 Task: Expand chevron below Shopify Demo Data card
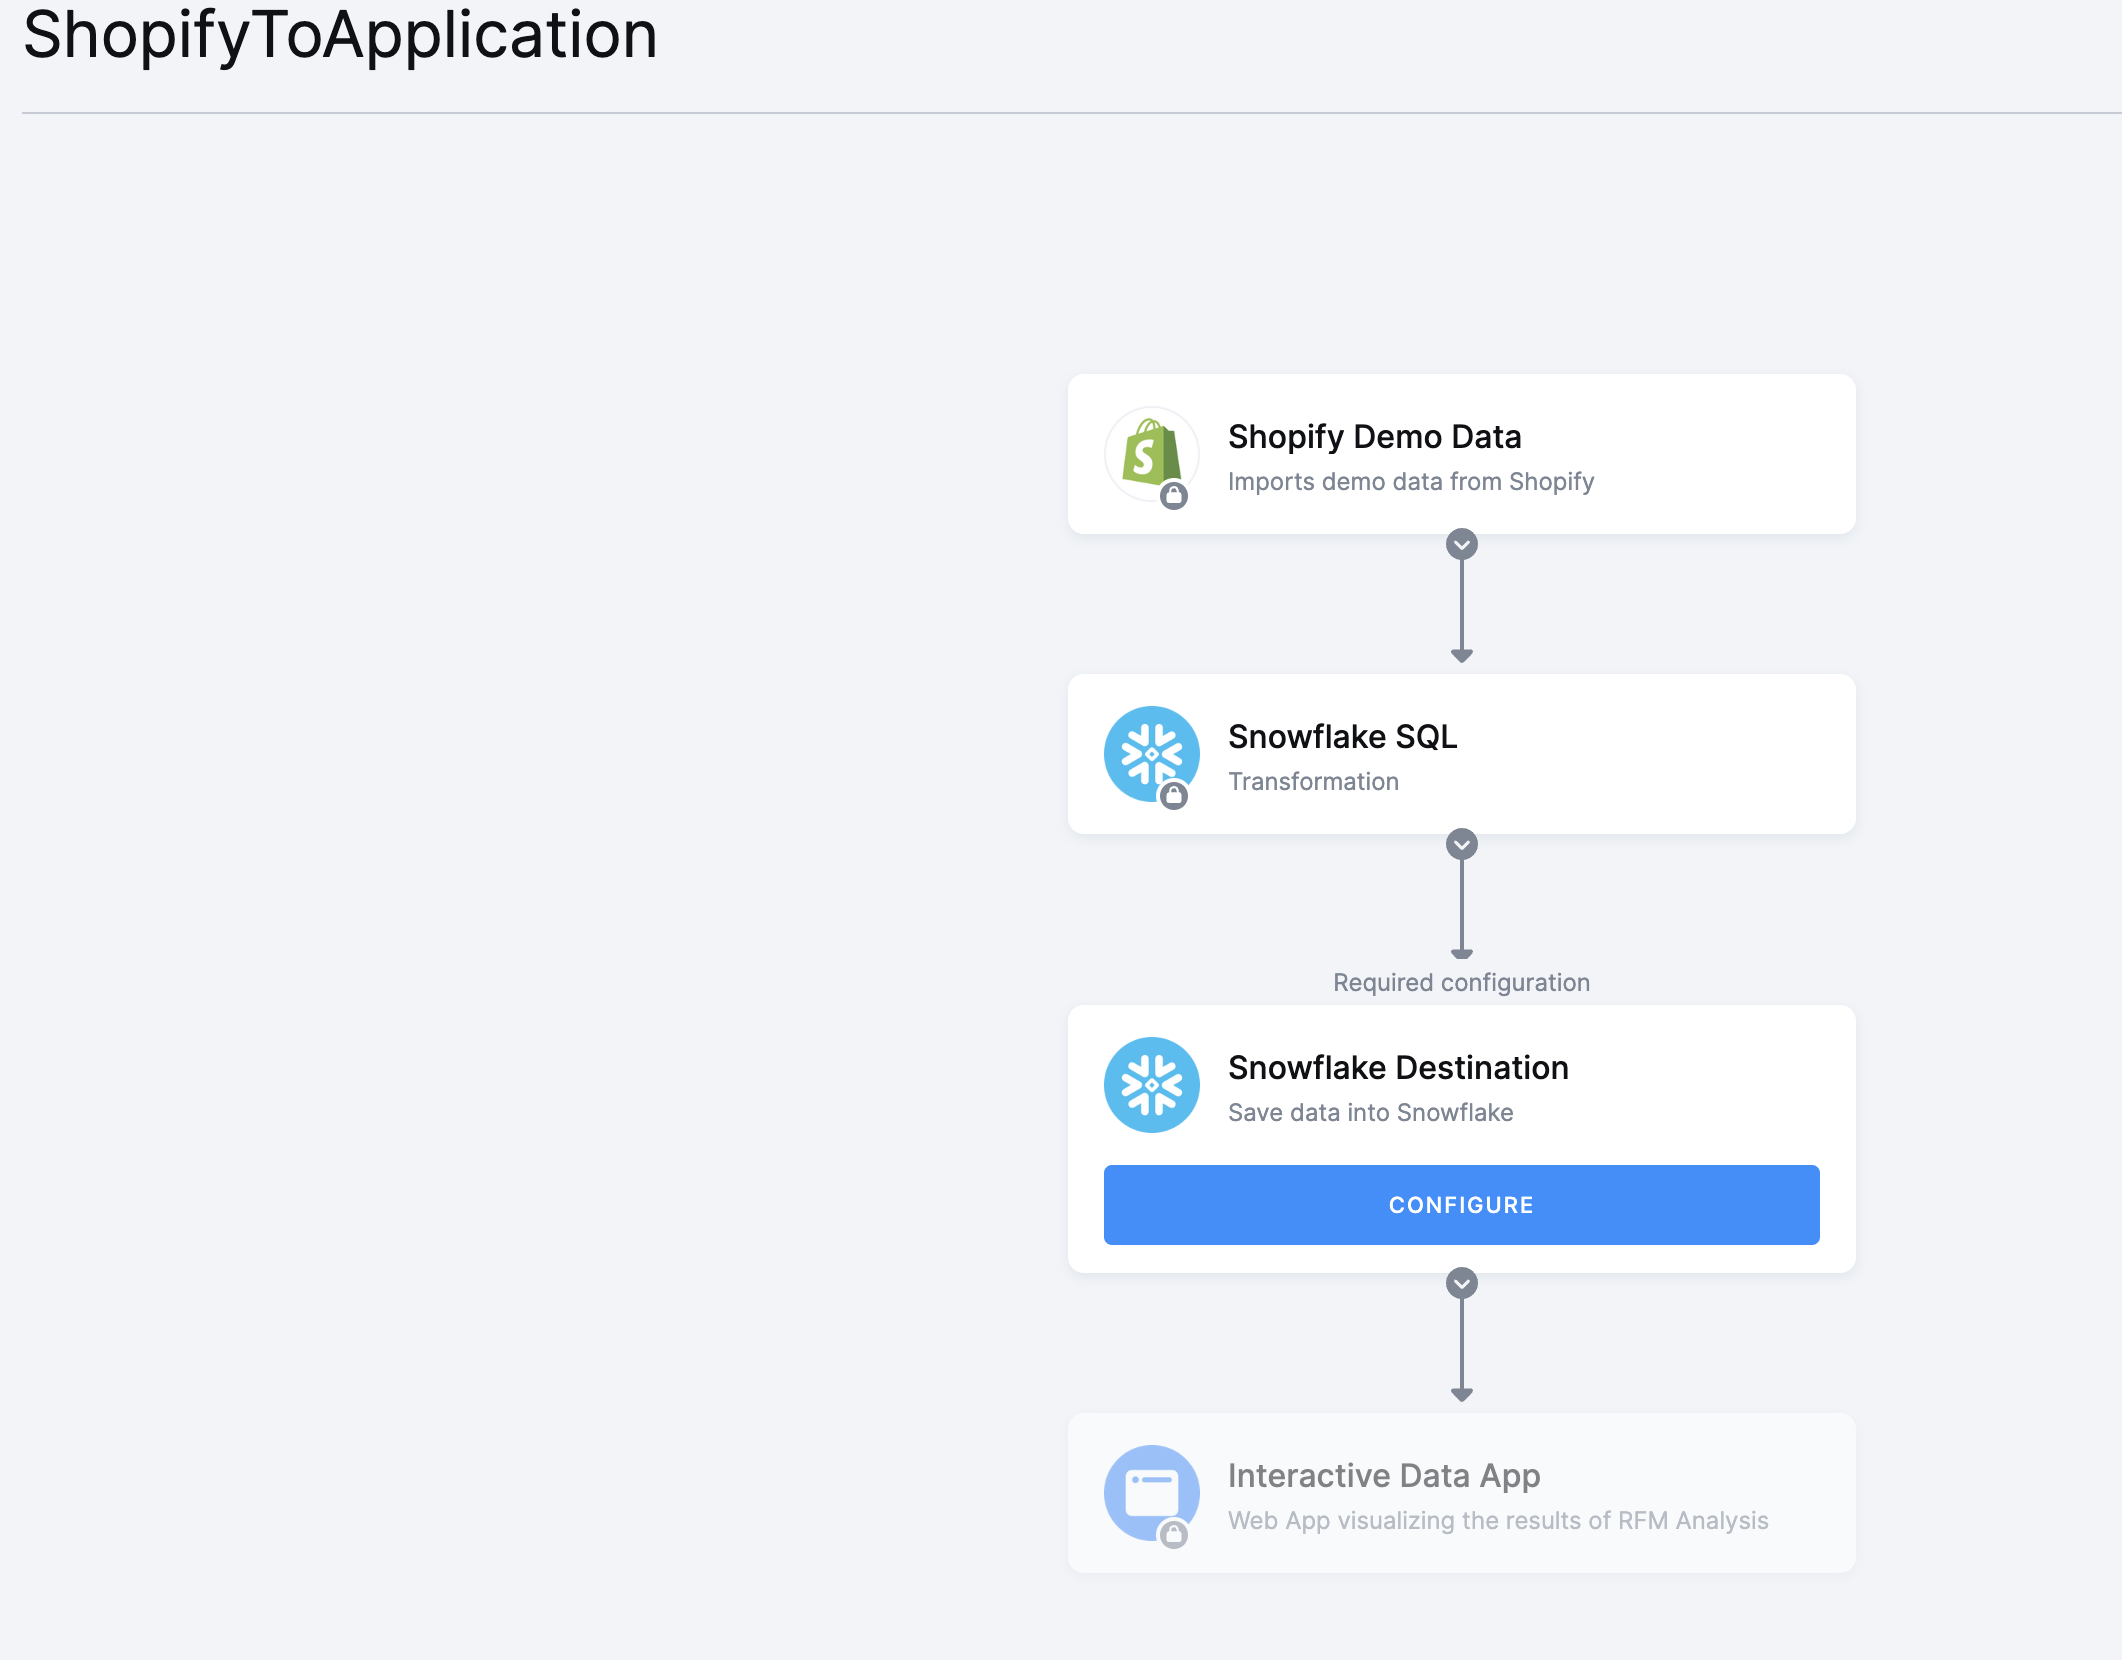(x=1462, y=544)
